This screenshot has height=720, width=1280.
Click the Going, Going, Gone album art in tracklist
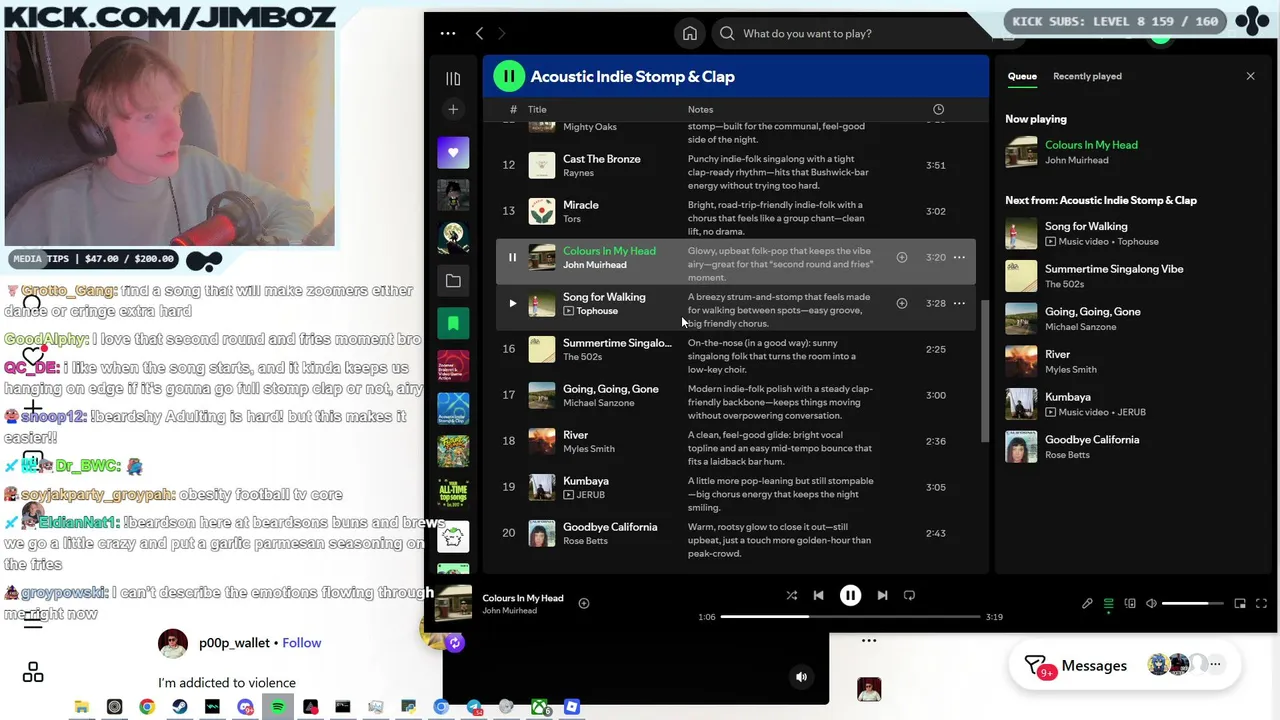click(541, 395)
